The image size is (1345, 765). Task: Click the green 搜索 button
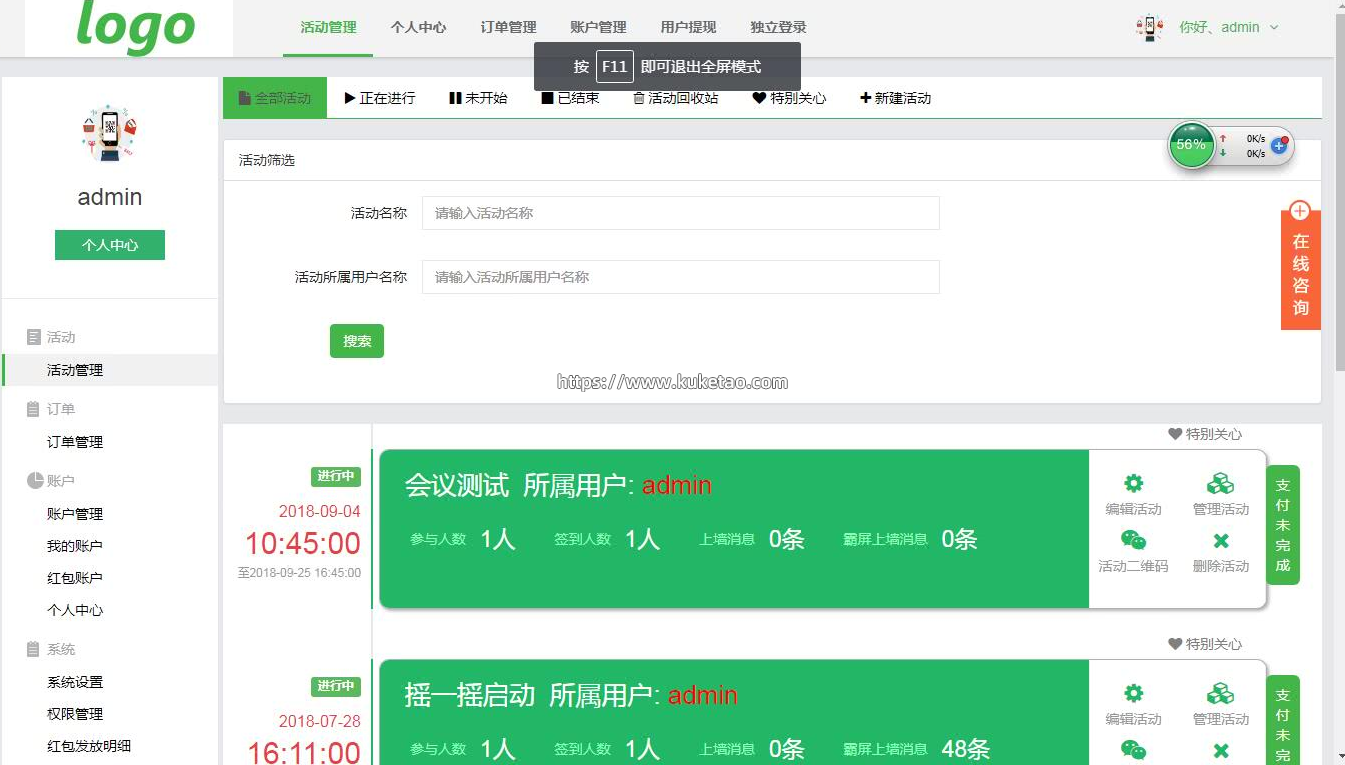click(x=357, y=341)
